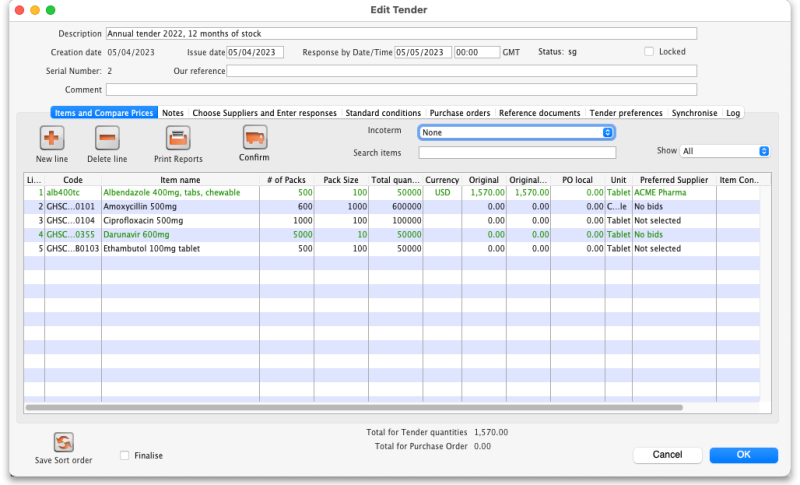Click the Save Sort order icon

tap(64, 442)
